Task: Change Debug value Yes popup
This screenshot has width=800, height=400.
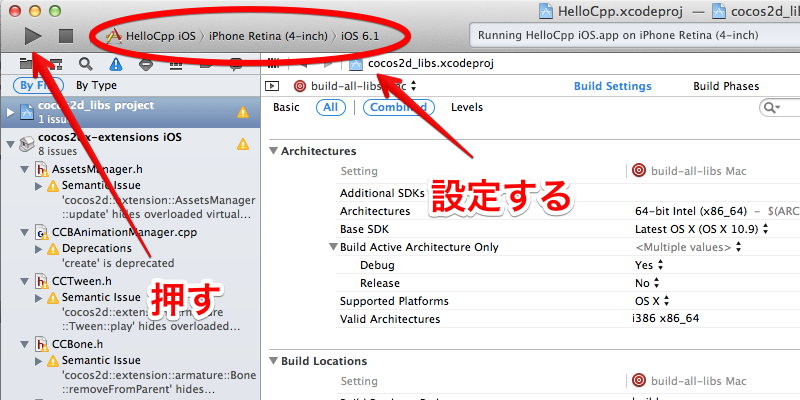Action: (x=649, y=265)
